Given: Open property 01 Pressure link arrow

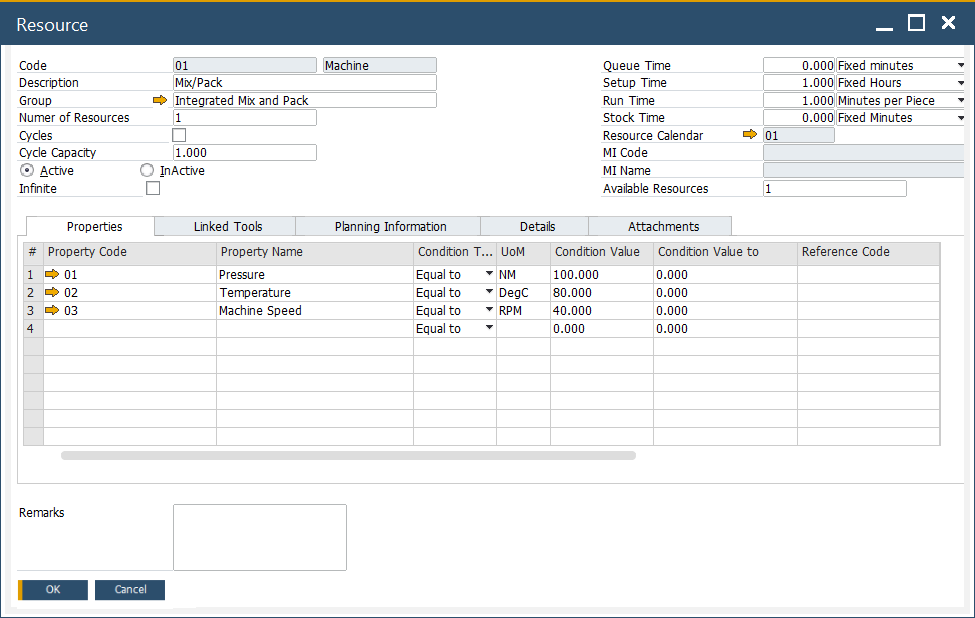Looking at the screenshot, I should pos(53,274).
